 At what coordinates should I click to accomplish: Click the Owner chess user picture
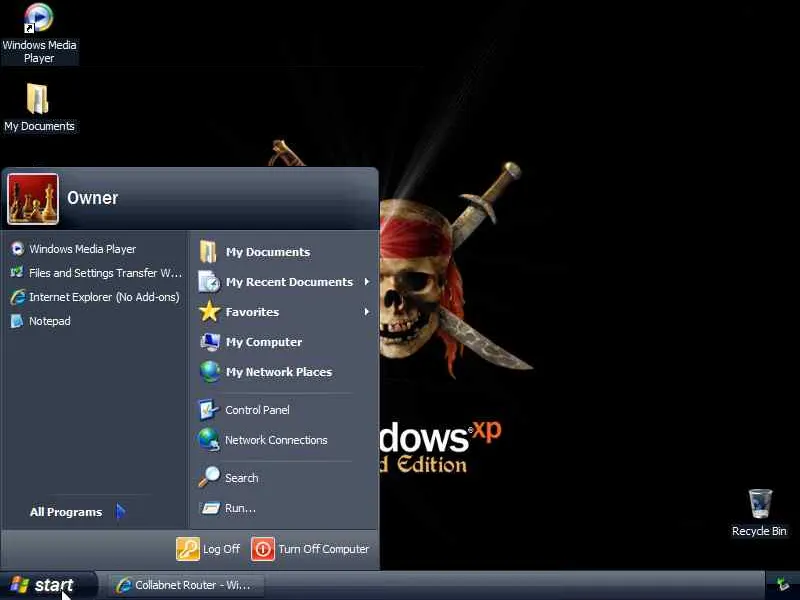(x=33, y=199)
